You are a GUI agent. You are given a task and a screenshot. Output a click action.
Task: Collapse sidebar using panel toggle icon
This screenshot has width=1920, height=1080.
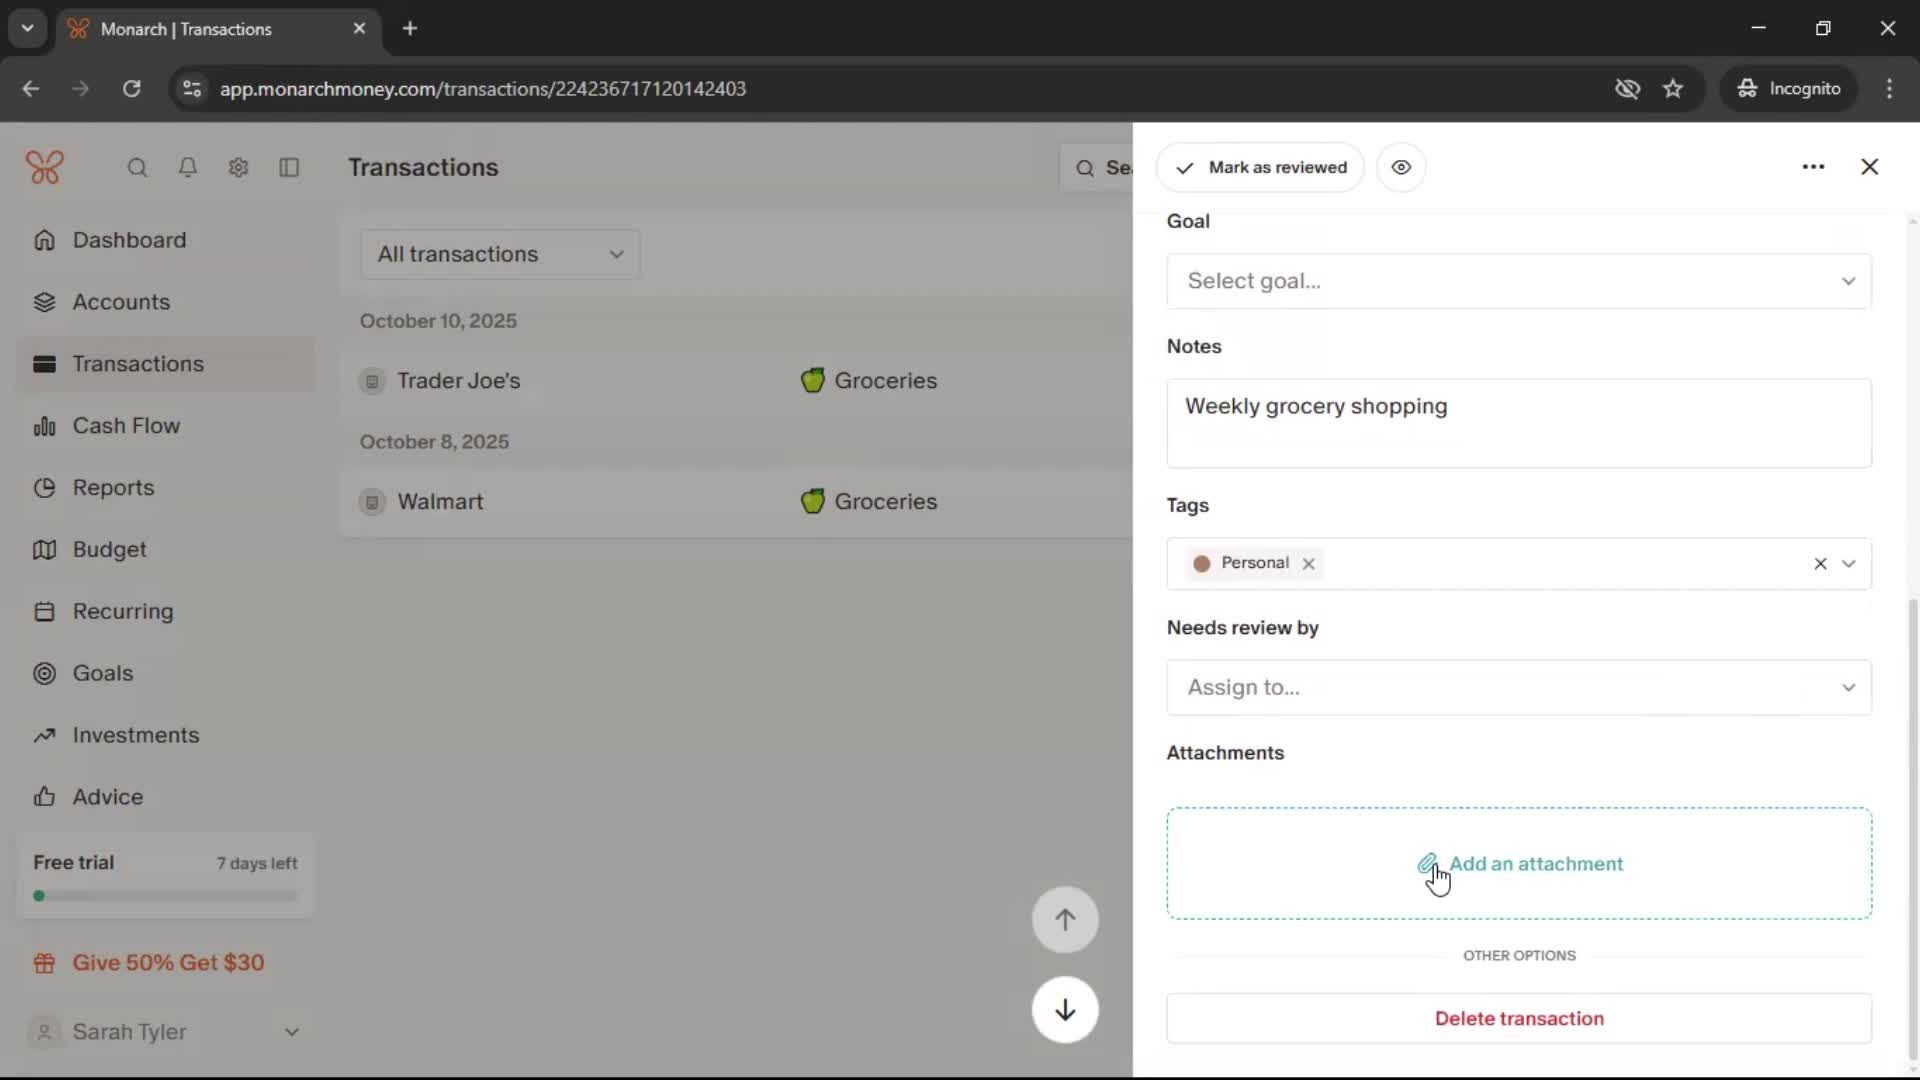[x=289, y=167]
